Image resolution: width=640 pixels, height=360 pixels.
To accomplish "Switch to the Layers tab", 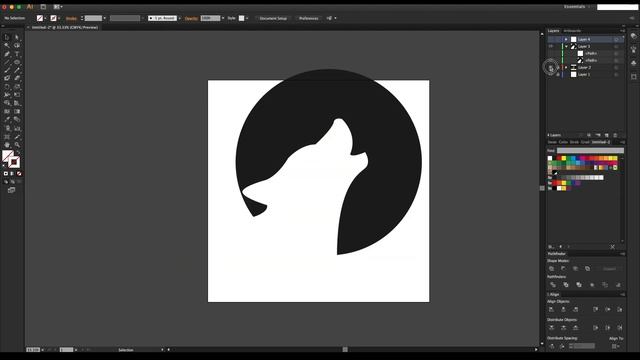I will 553,31.
